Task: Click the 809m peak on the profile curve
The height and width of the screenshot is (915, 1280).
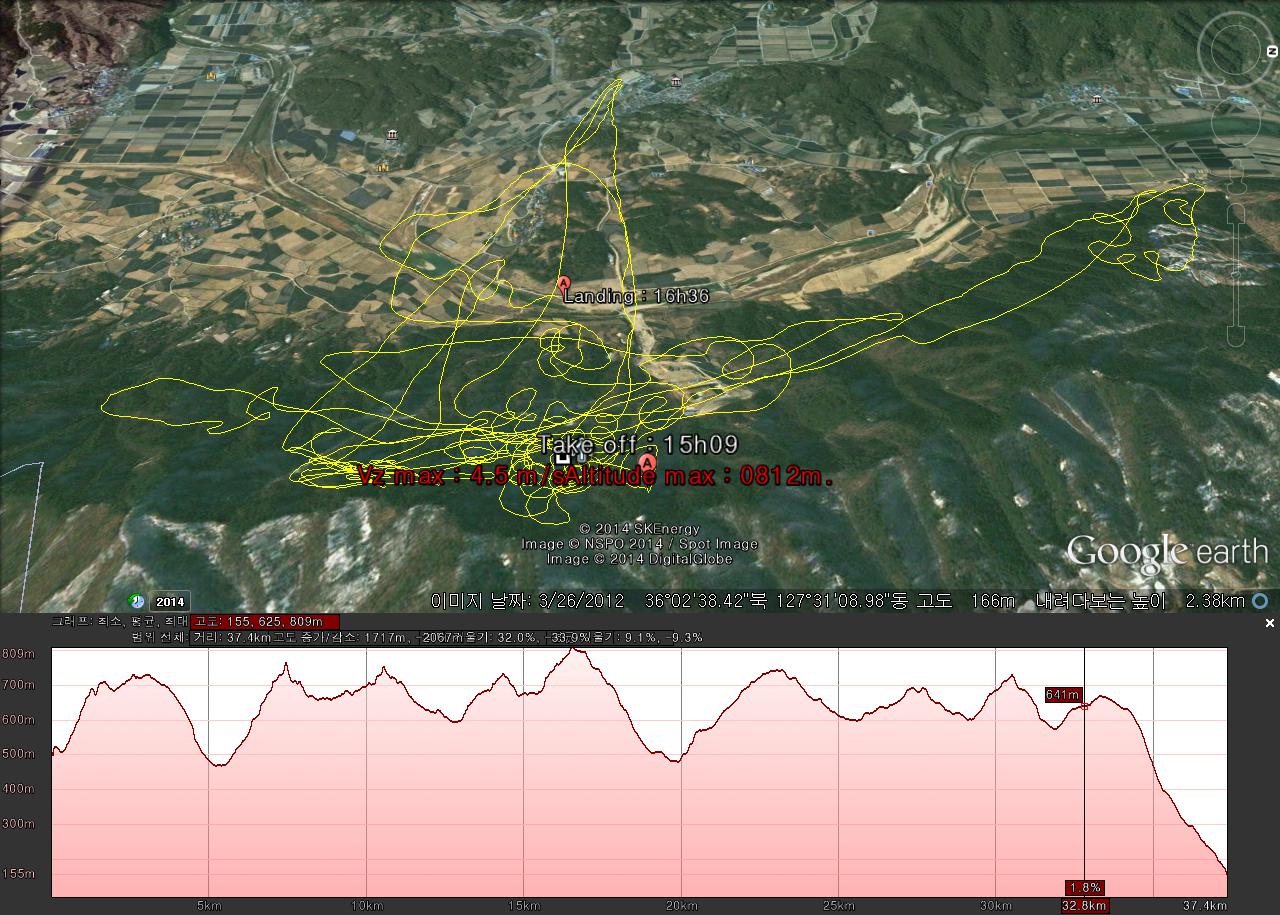Action: 574,650
